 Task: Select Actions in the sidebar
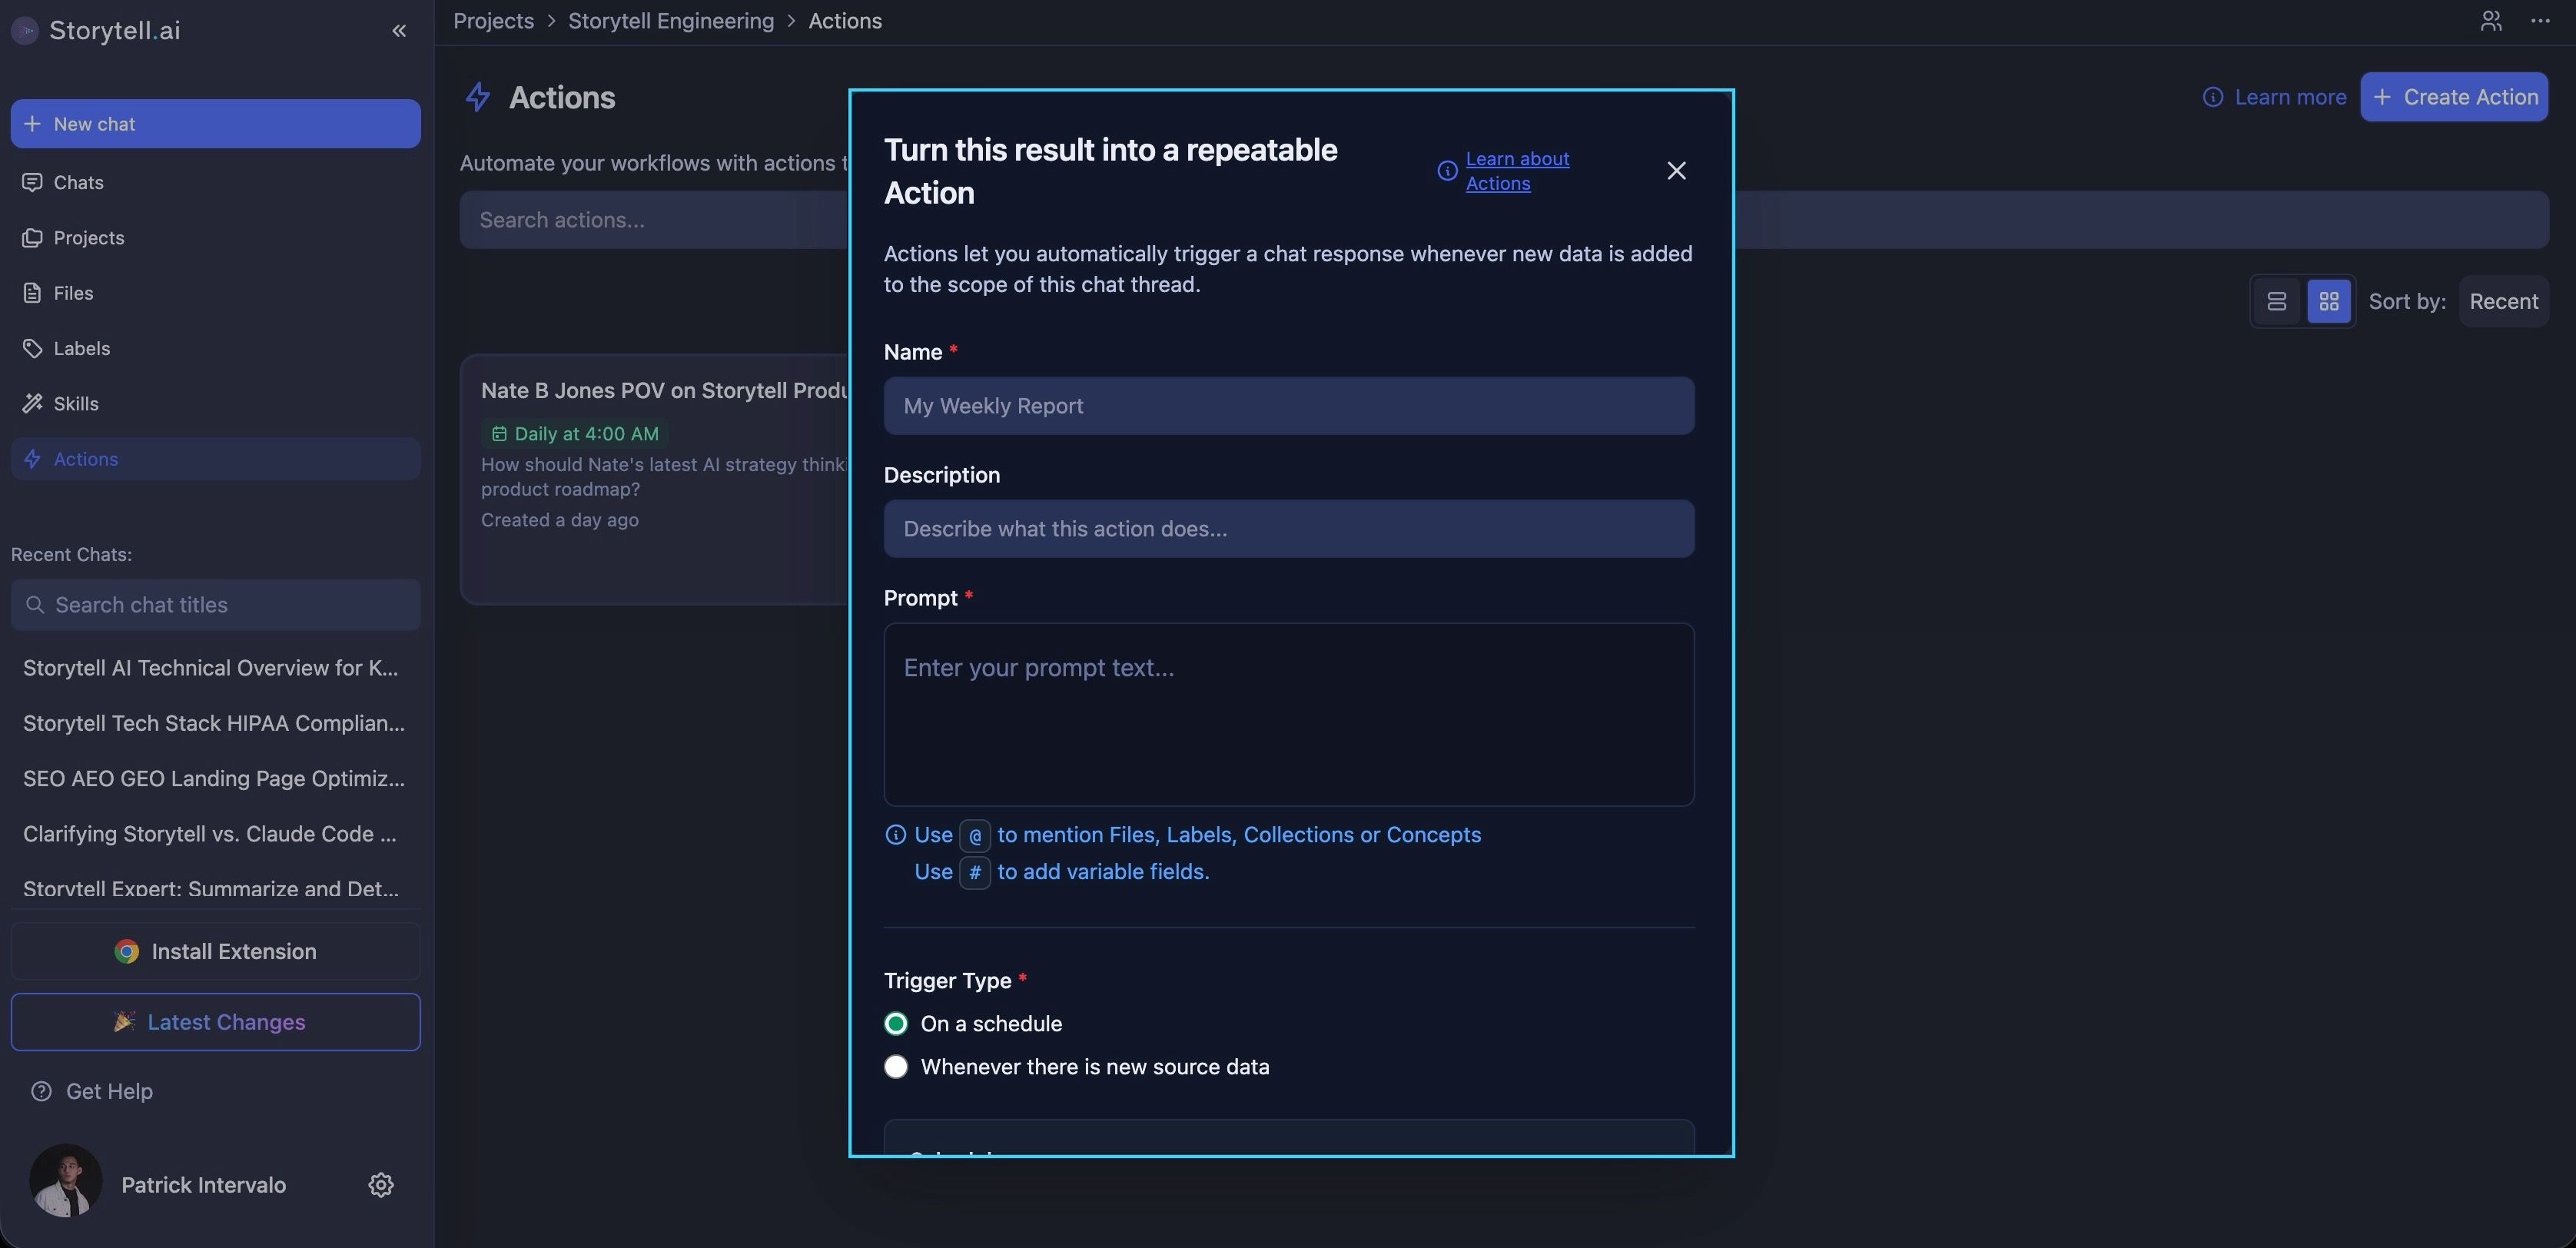(x=215, y=459)
